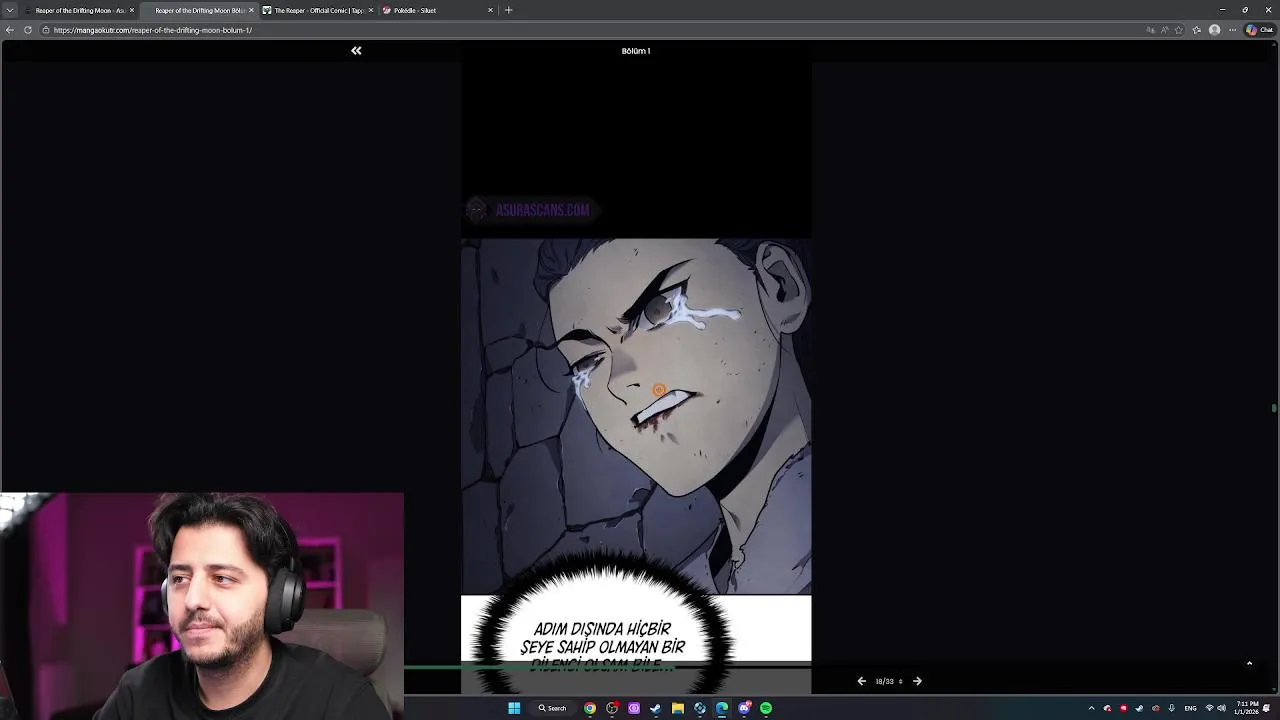
Task: Click the manga page image panel
Action: (636, 416)
